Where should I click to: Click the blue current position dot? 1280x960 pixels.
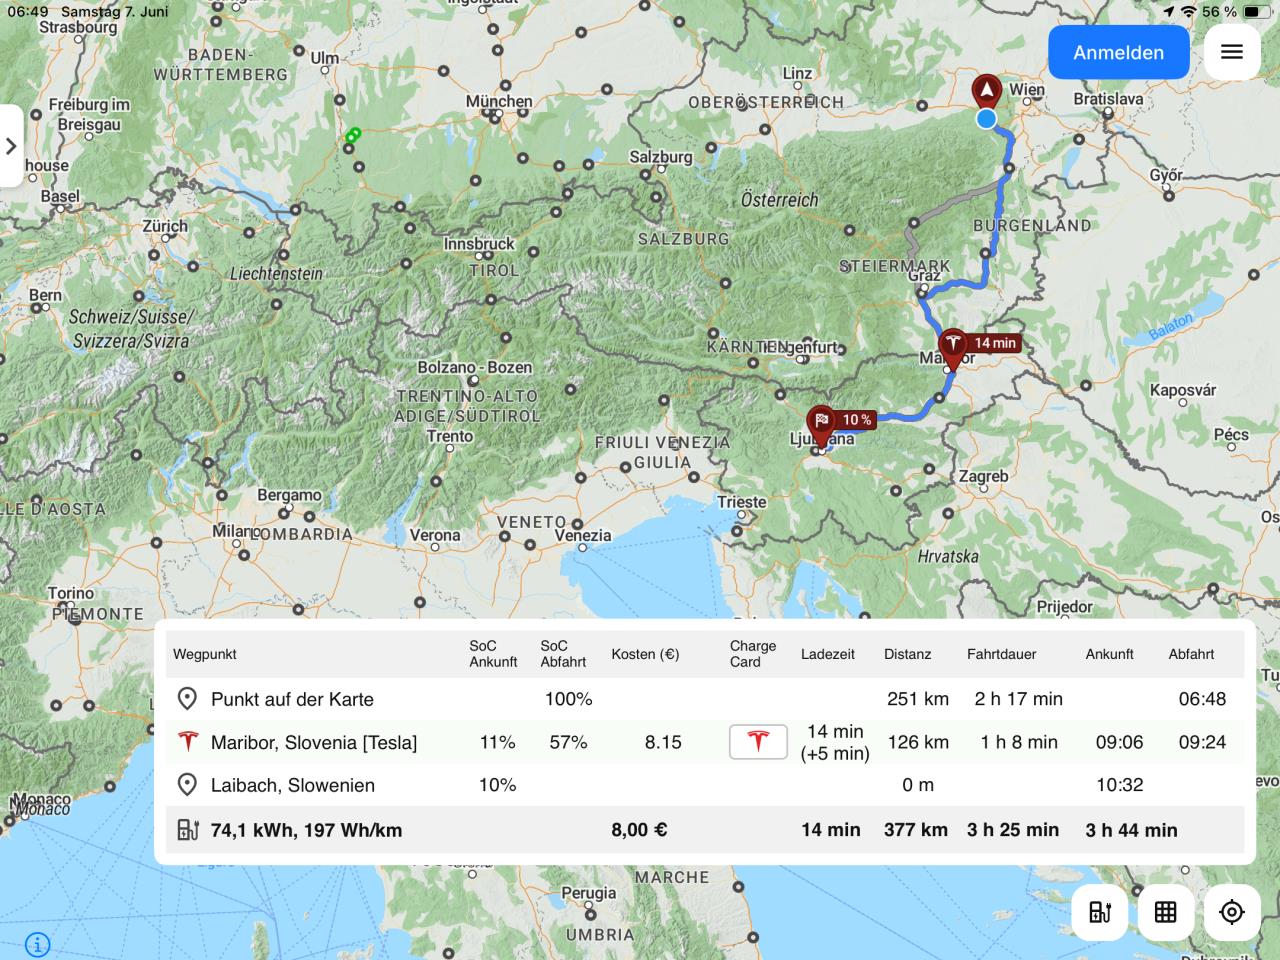(987, 120)
